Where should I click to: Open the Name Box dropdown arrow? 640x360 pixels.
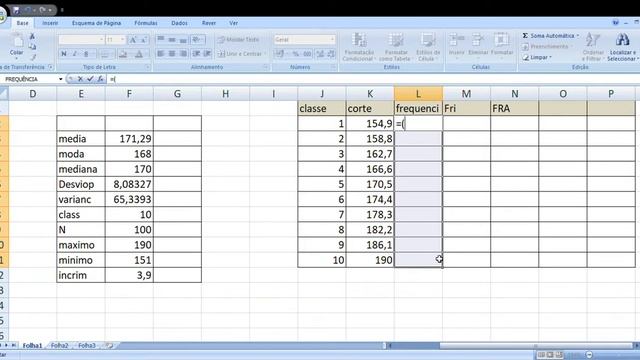point(61,79)
